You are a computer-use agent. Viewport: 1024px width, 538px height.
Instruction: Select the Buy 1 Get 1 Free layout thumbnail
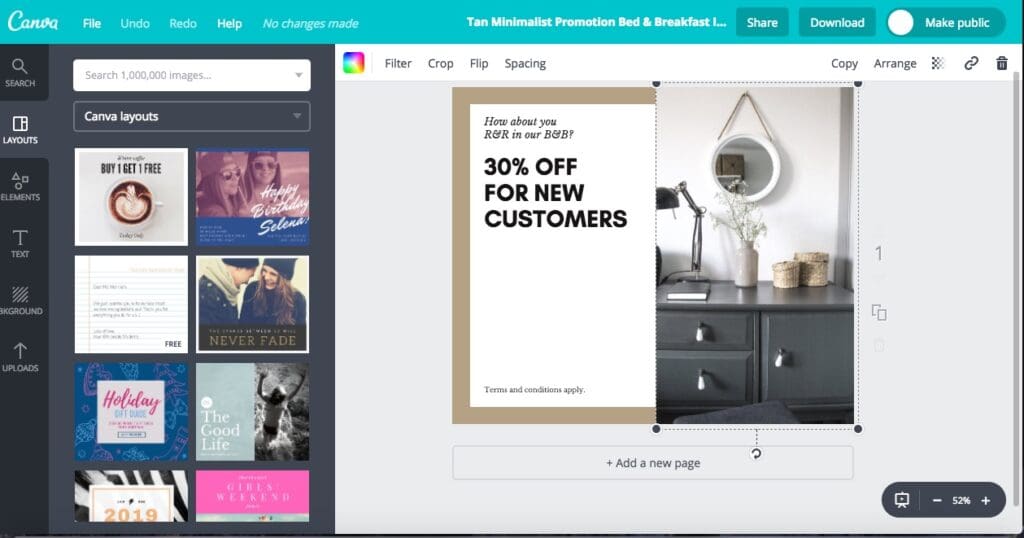pos(131,197)
